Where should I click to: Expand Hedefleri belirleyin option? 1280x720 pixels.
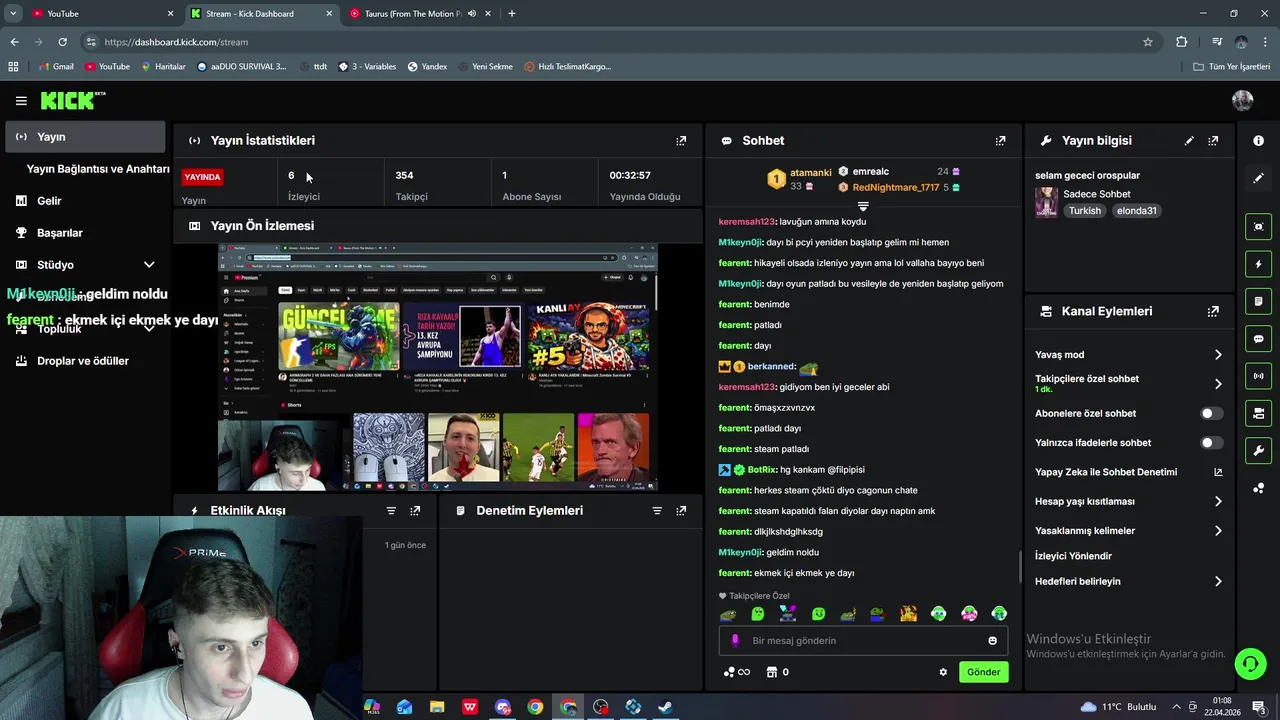pos(1218,581)
